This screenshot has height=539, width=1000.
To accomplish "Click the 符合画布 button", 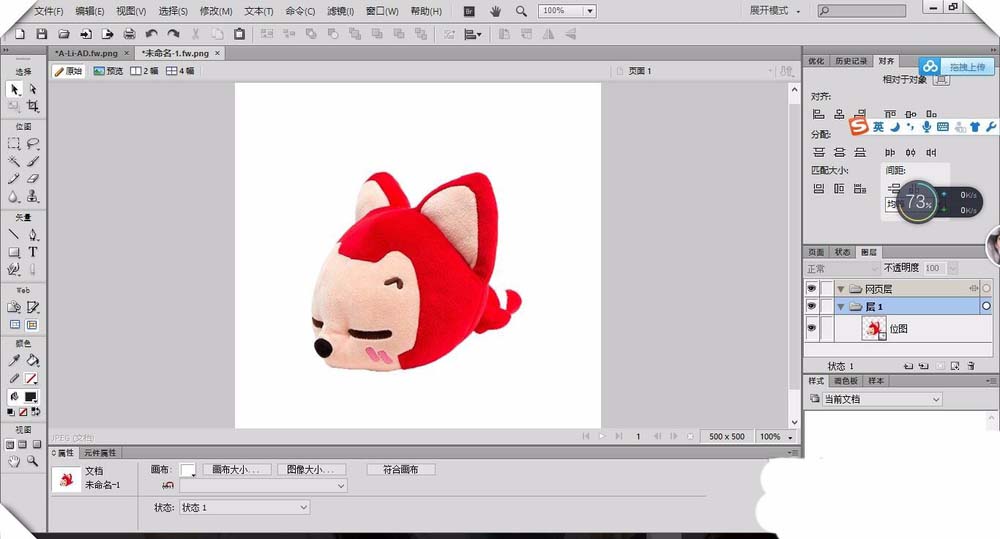I will coord(400,469).
